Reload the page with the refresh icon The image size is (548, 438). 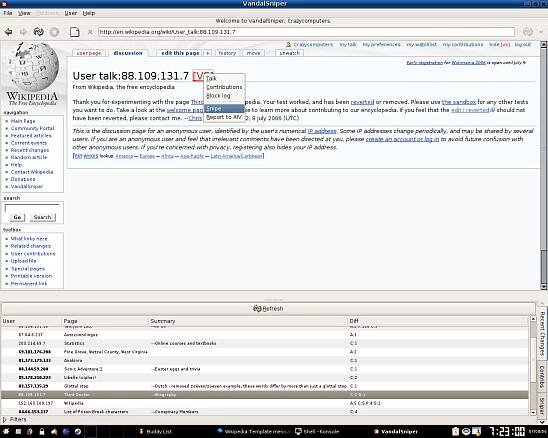38,32
